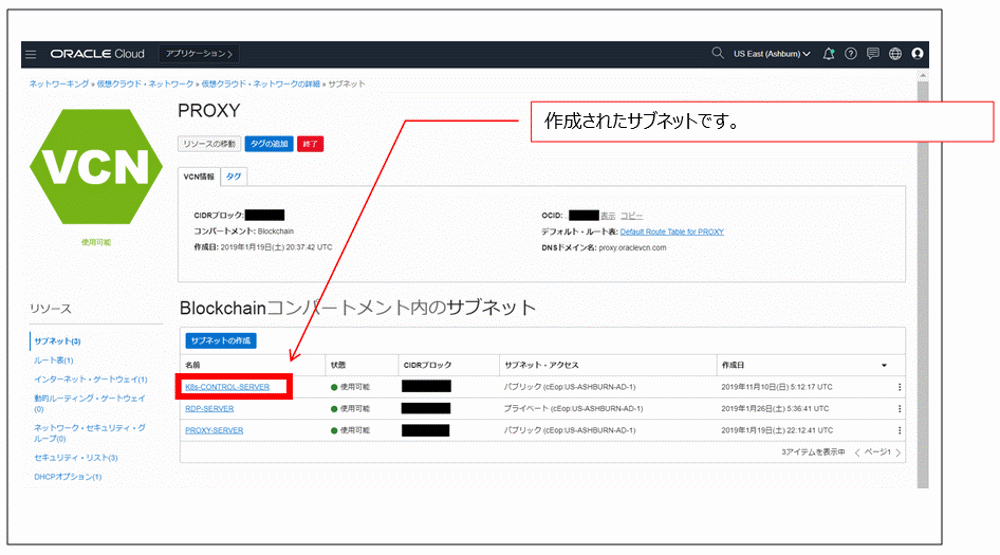Open 仮想クラウド・ネットワークの詳細 breadcrumb link
1000x555 pixels.
(260, 84)
